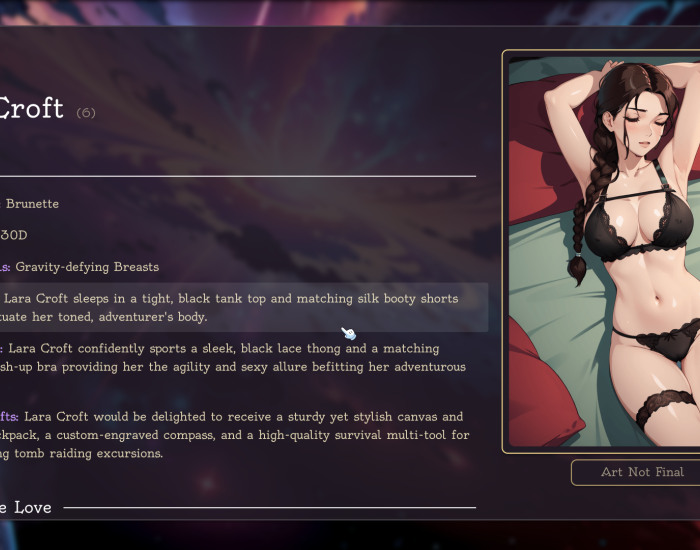Click the (6) count beside the name
Viewport: 700px width, 550px height.
coord(86,113)
